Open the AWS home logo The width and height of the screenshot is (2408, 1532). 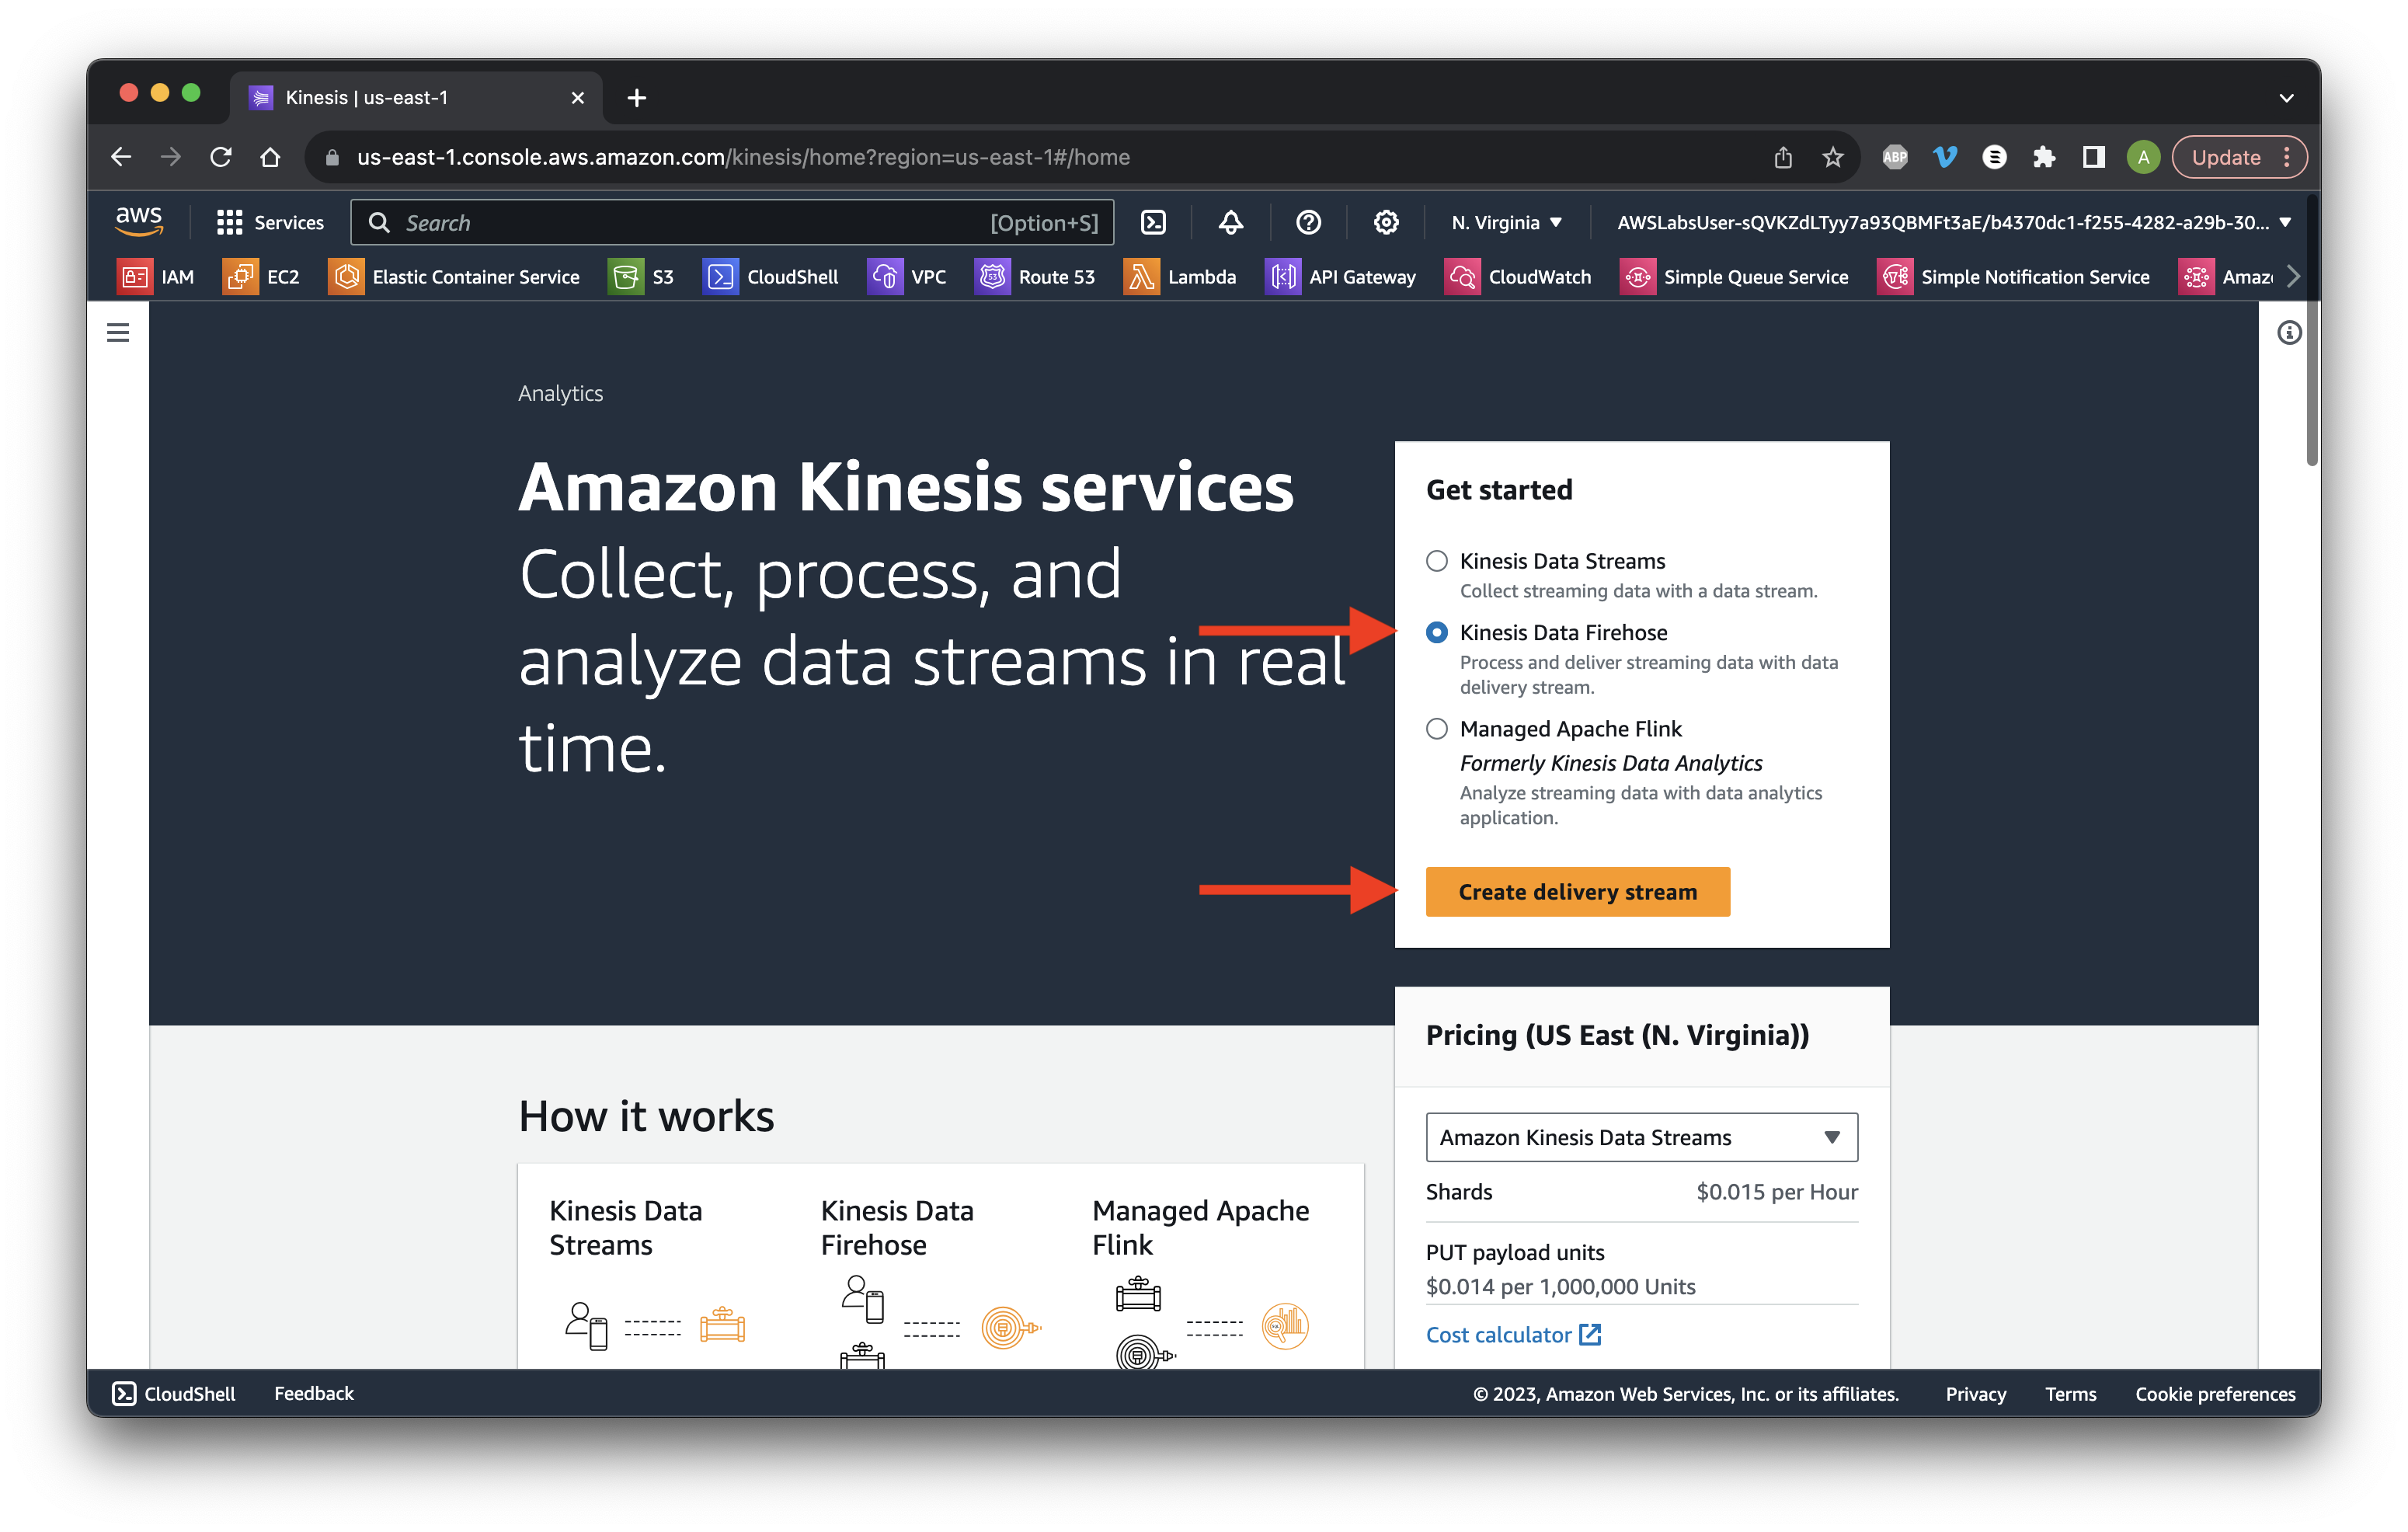point(139,221)
